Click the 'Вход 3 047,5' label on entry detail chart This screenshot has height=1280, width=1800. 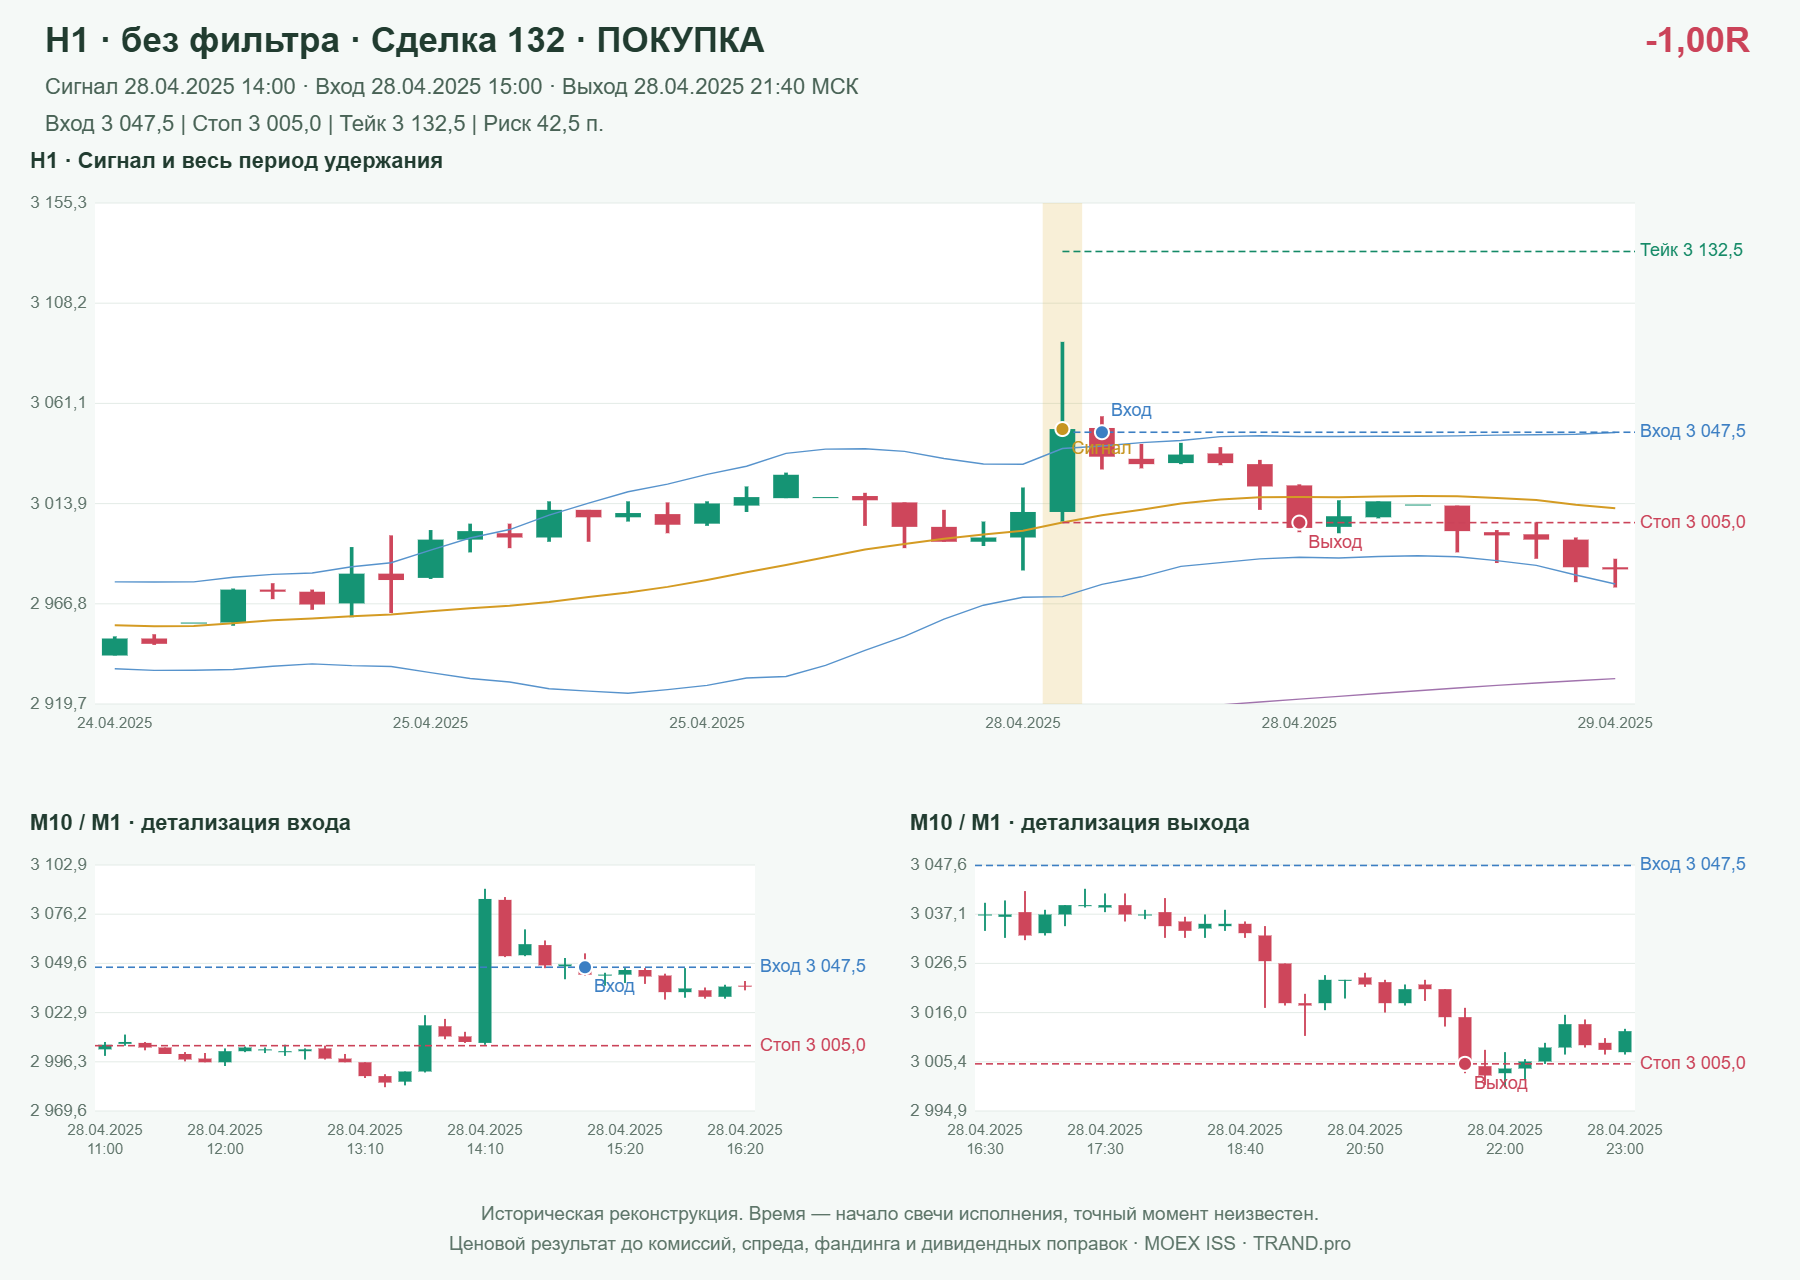tap(813, 966)
